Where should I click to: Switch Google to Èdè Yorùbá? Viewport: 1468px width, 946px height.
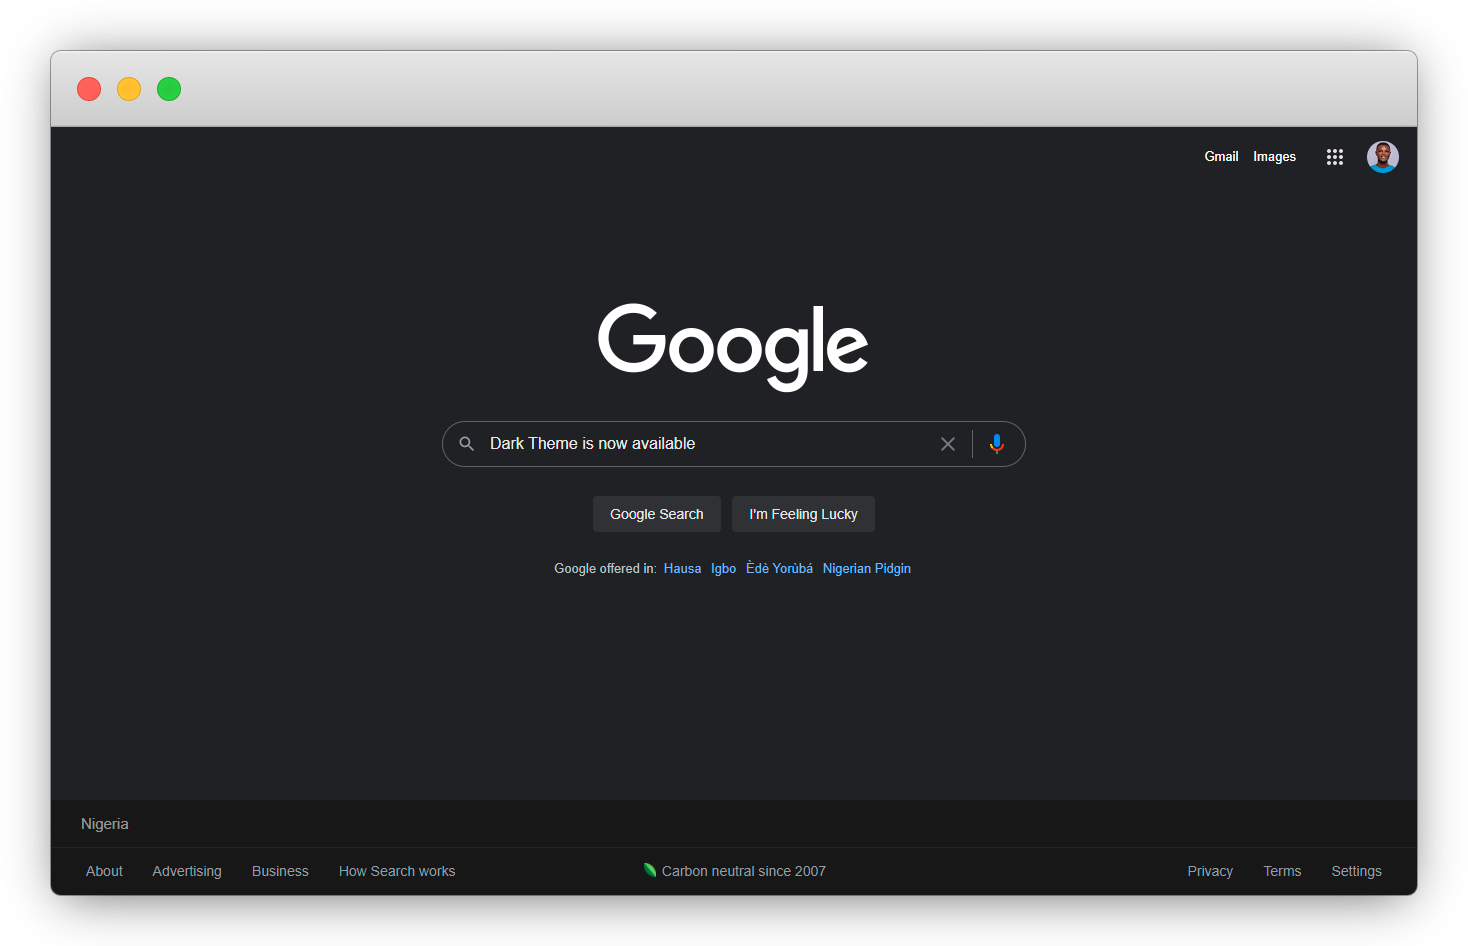click(779, 569)
